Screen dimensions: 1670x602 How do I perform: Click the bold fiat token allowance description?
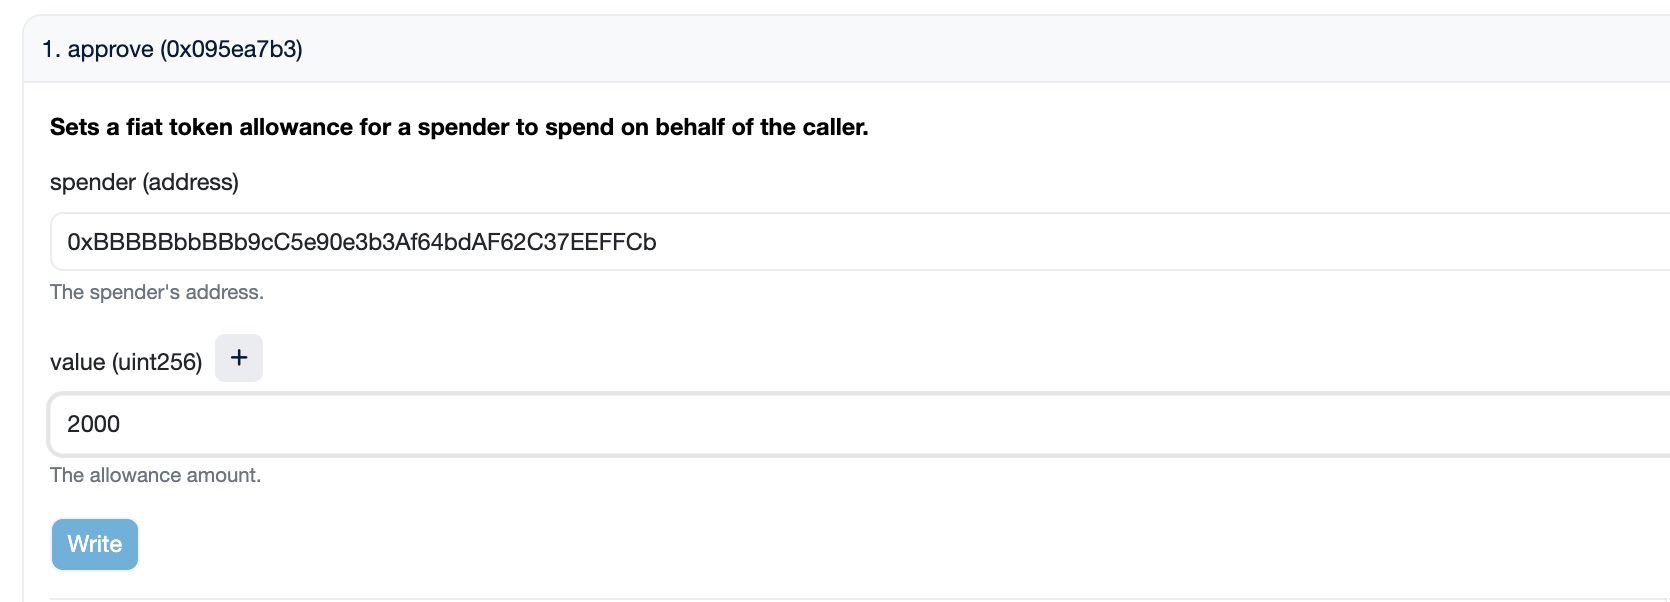pyautogui.click(x=458, y=127)
